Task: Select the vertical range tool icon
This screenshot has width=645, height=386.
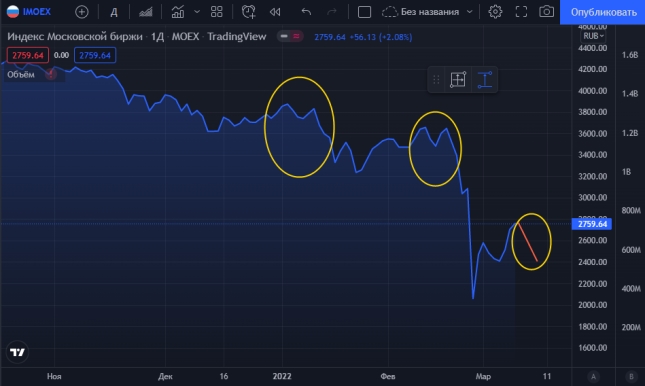Action: [x=485, y=79]
